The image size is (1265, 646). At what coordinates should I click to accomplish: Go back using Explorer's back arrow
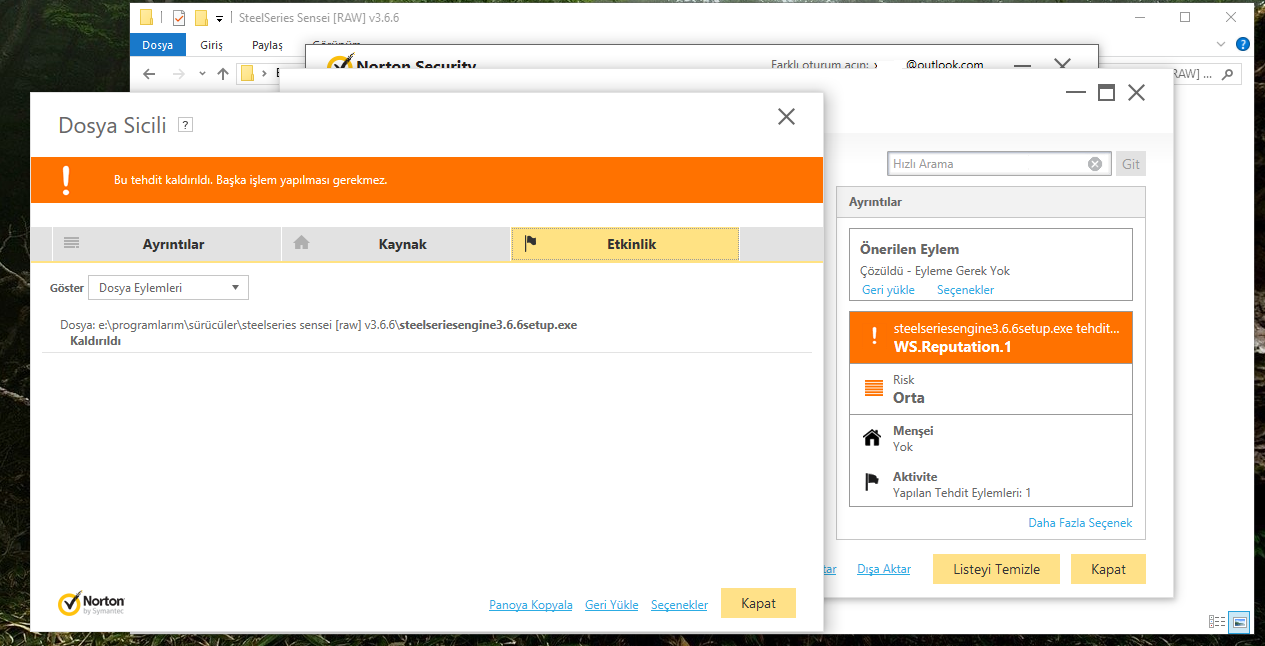pos(149,74)
